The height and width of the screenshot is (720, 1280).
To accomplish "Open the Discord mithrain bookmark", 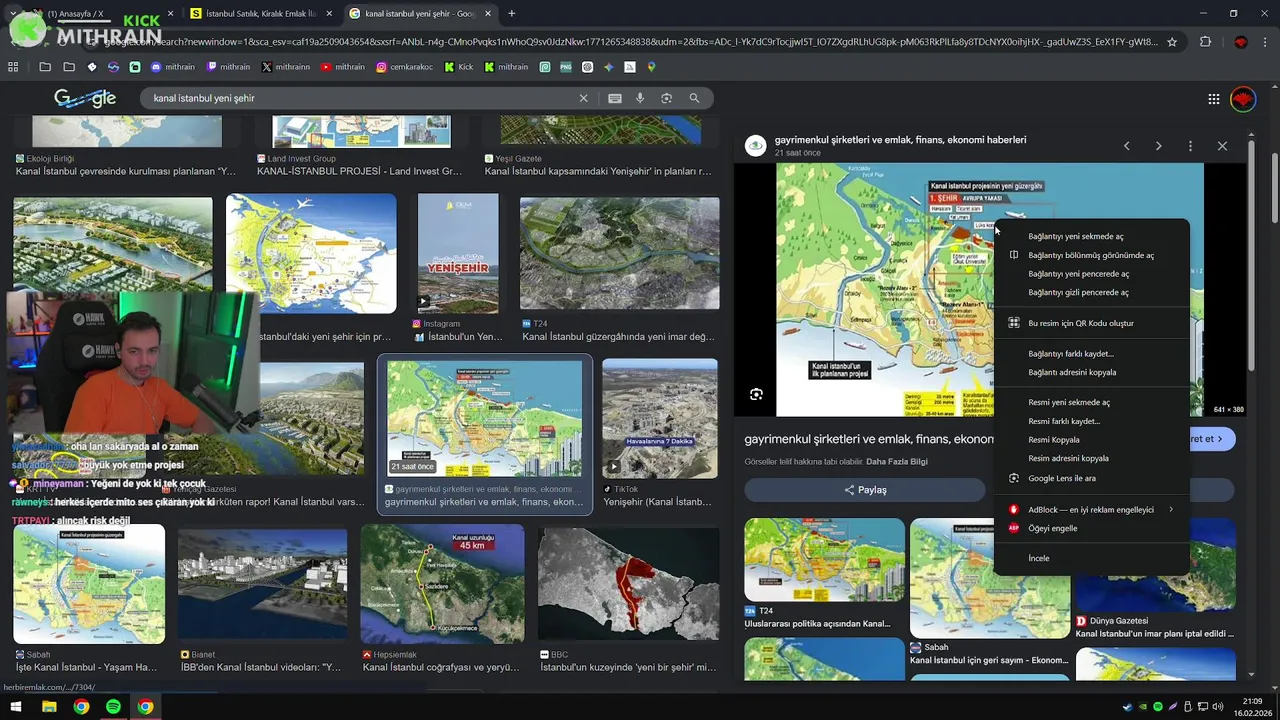I will pyautogui.click(x=173, y=67).
